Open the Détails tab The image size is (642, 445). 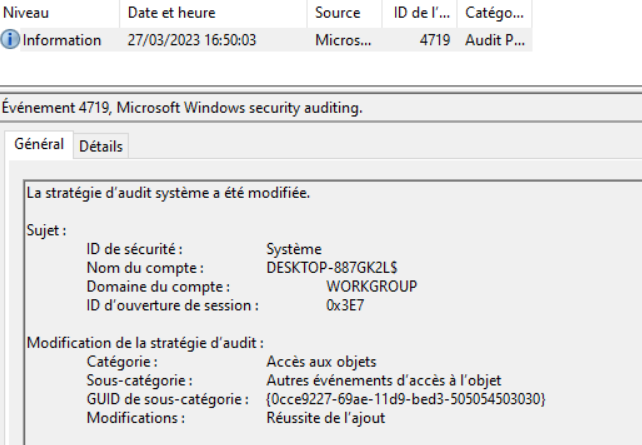100,146
